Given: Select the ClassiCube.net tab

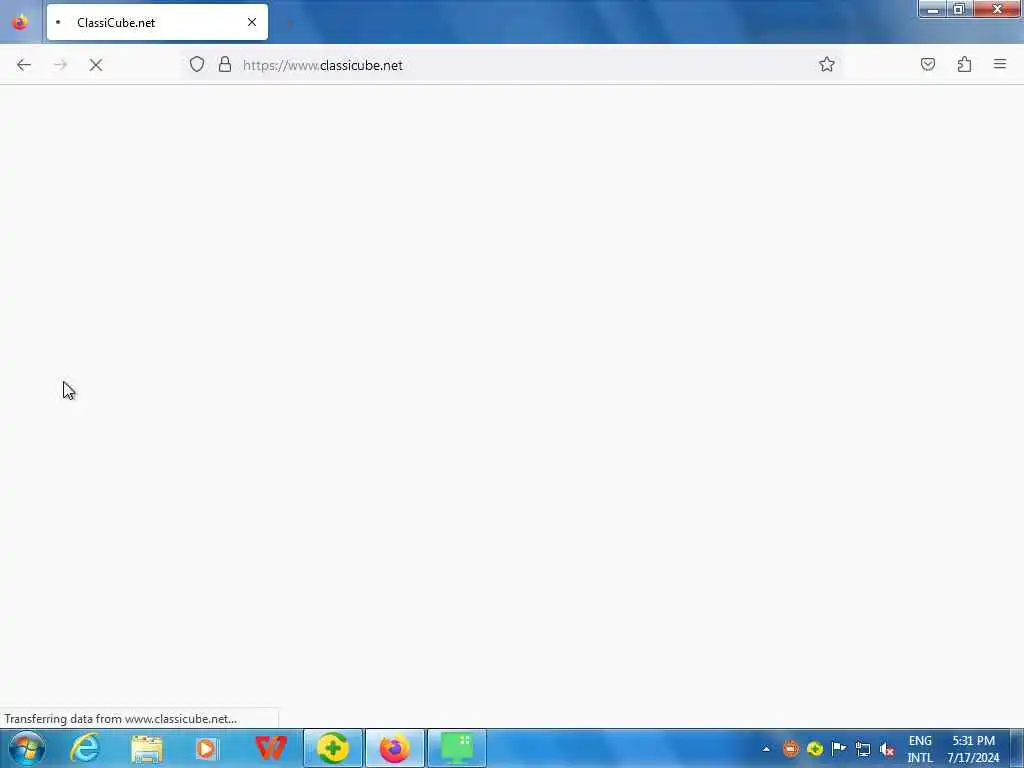Looking at the screenshot, I should click(157, 22).
